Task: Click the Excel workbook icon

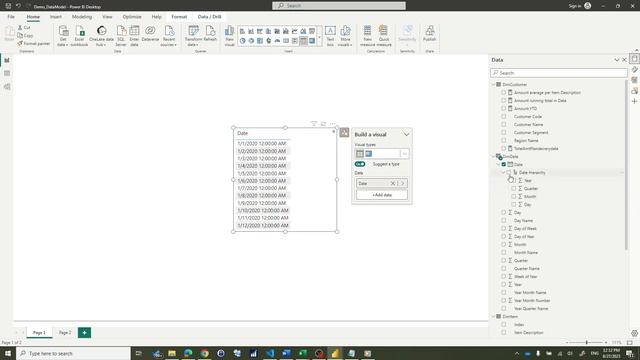Action: (79, 36)
